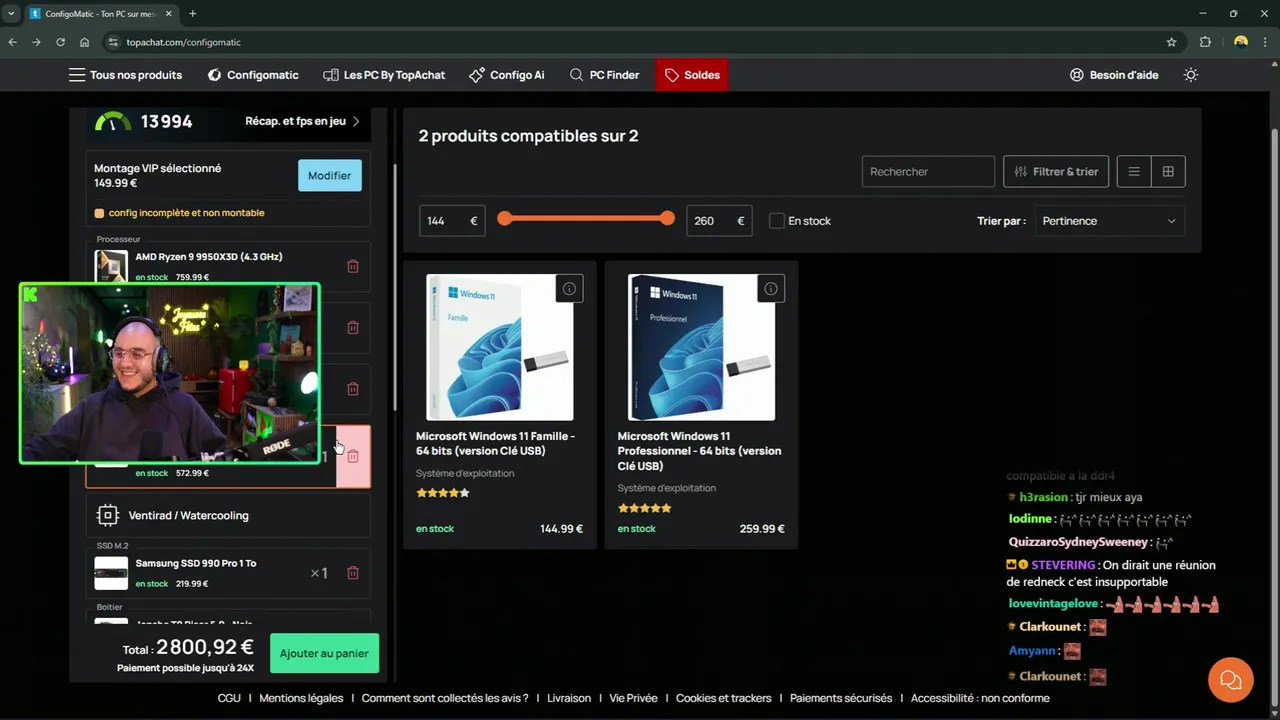Open the Filtrer & trier panel
This screenshot has height=720, width=1280.
[x=1056, y=172]
